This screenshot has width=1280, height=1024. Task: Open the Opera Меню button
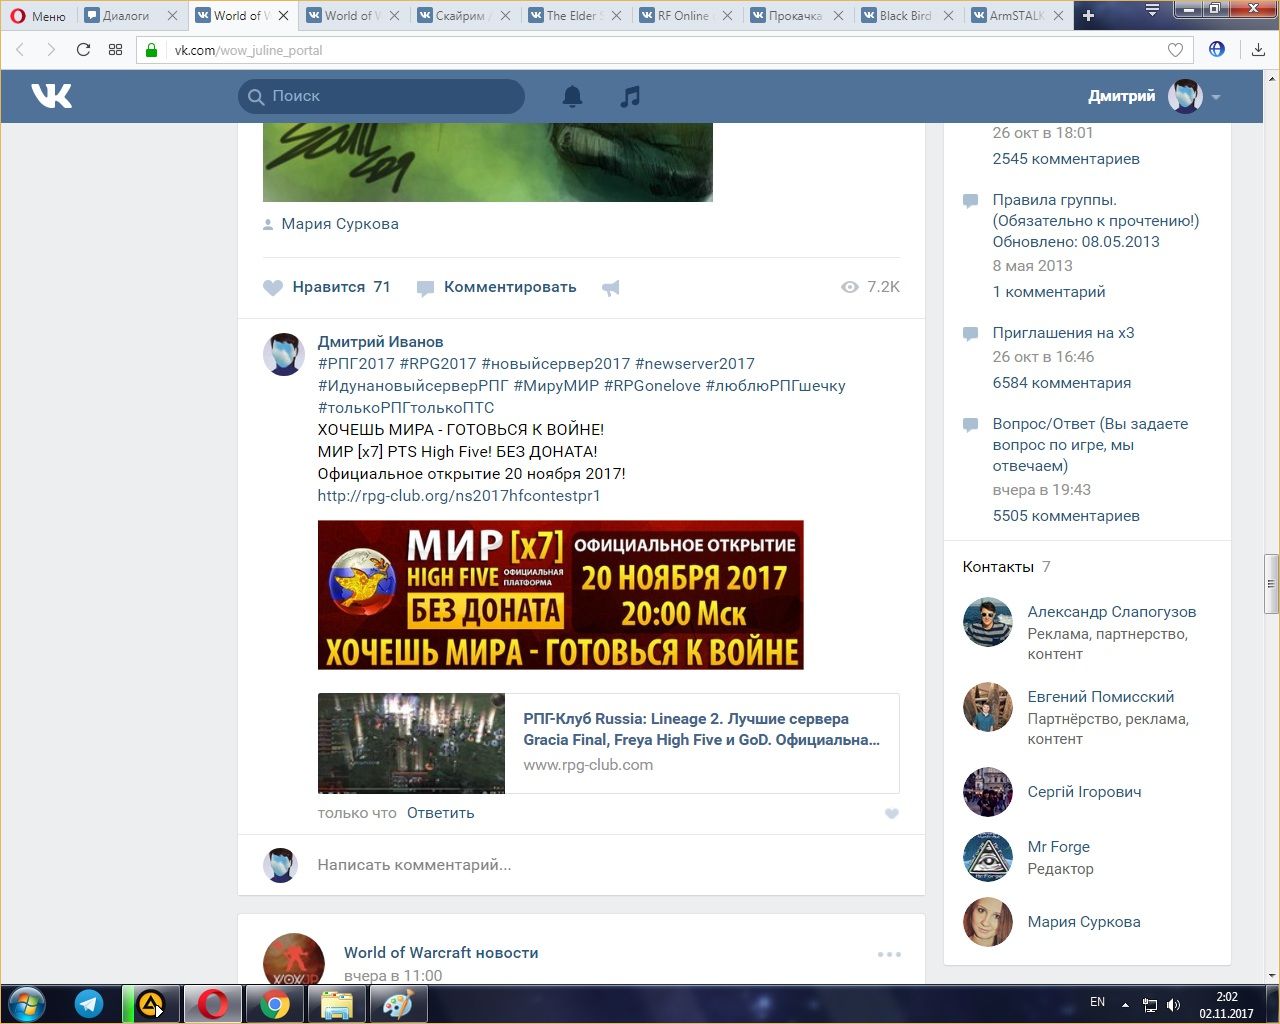[38, 16]
